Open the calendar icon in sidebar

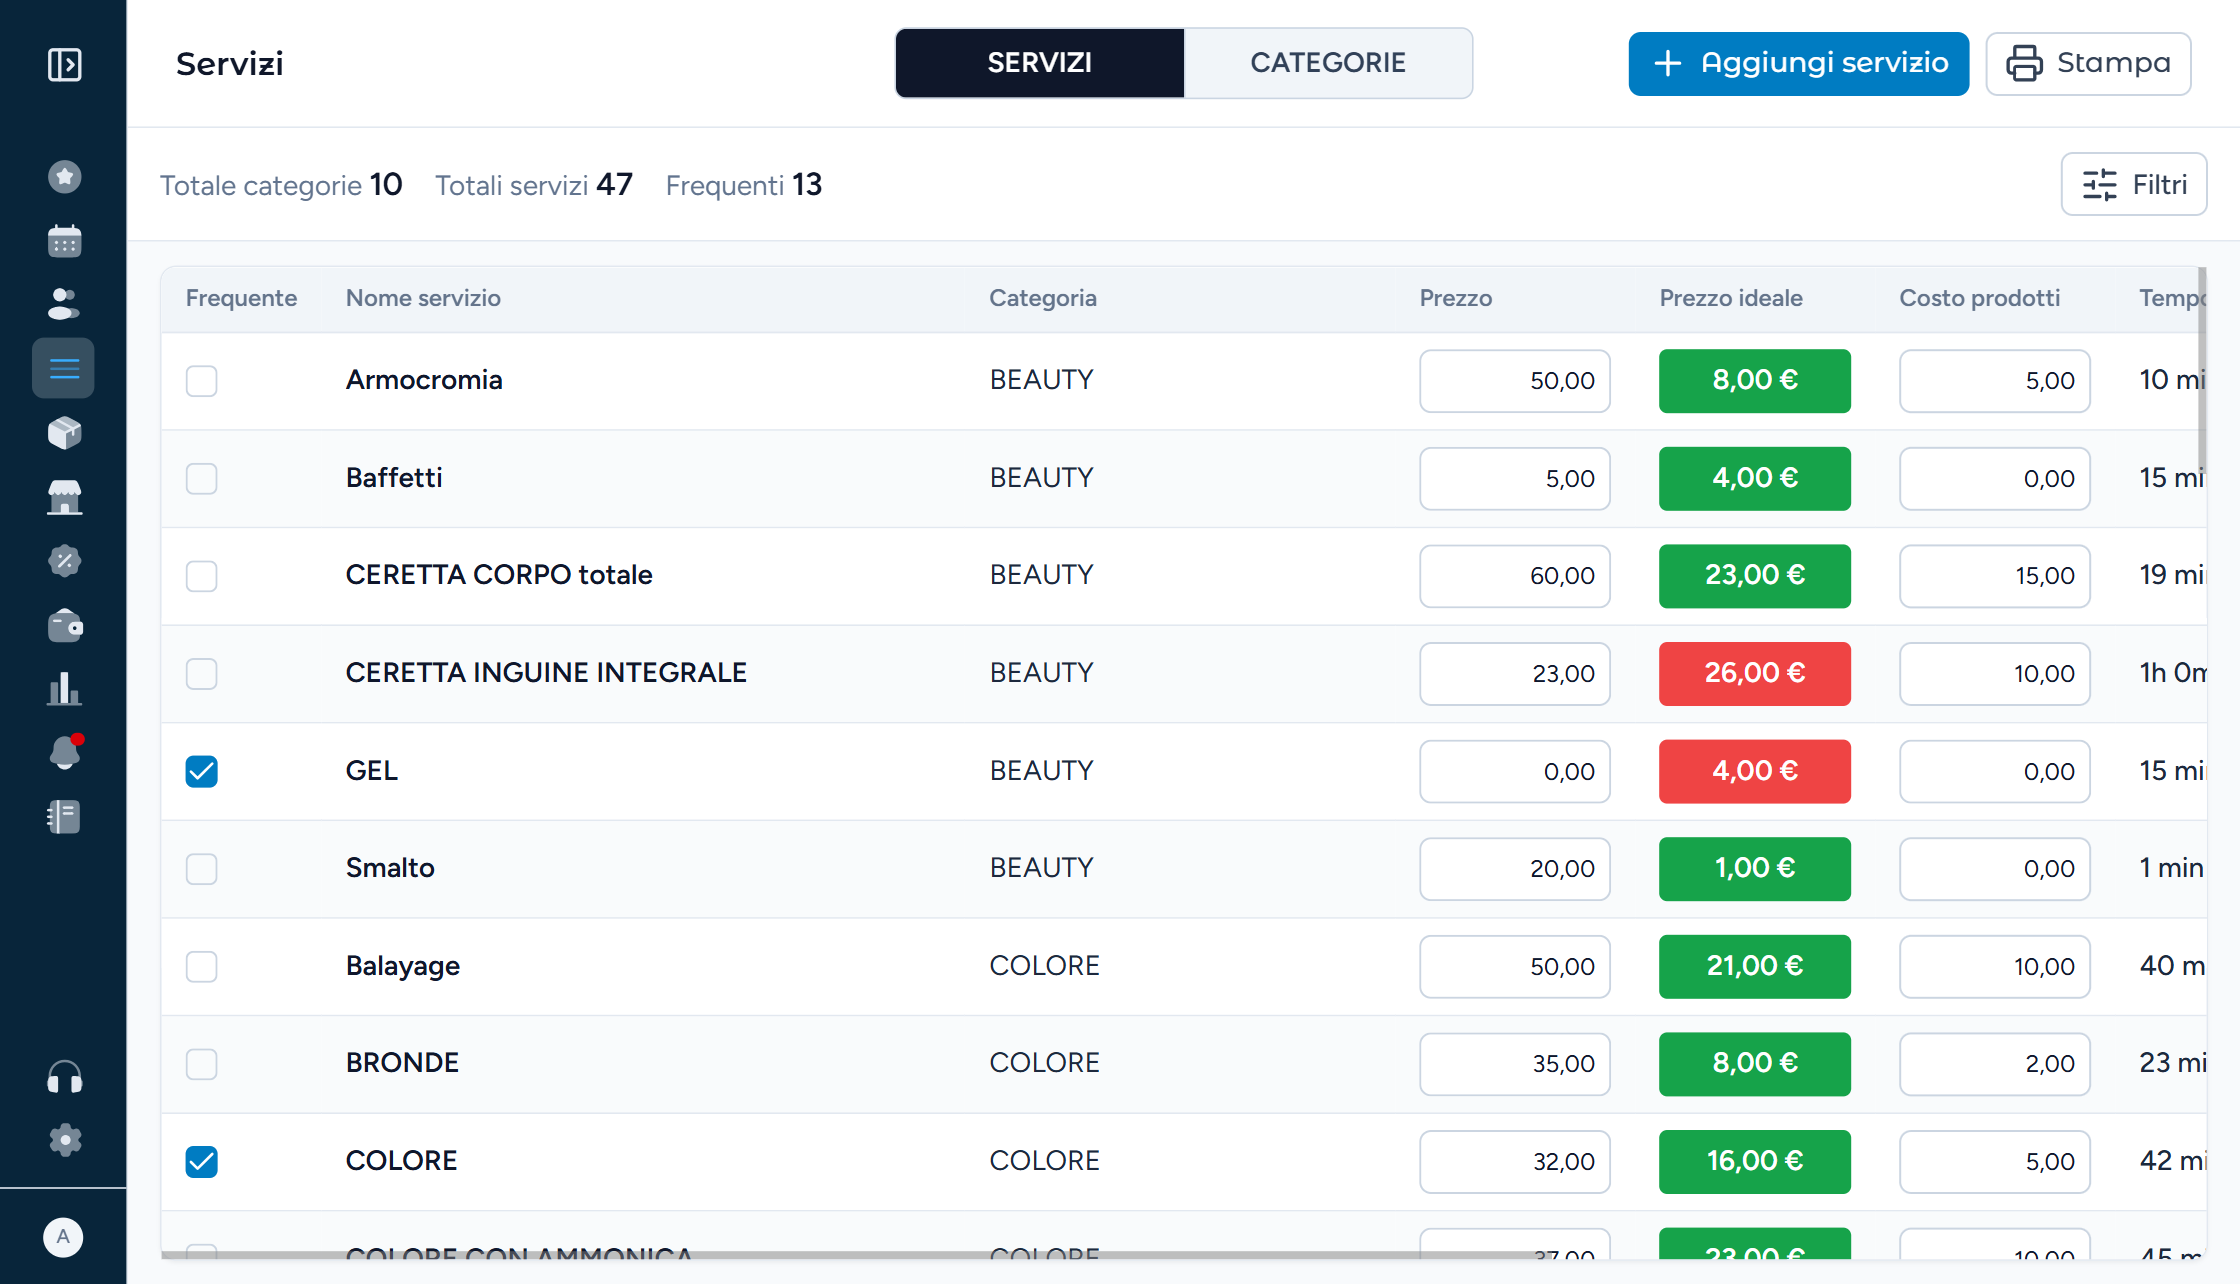[x=64, y=241]
